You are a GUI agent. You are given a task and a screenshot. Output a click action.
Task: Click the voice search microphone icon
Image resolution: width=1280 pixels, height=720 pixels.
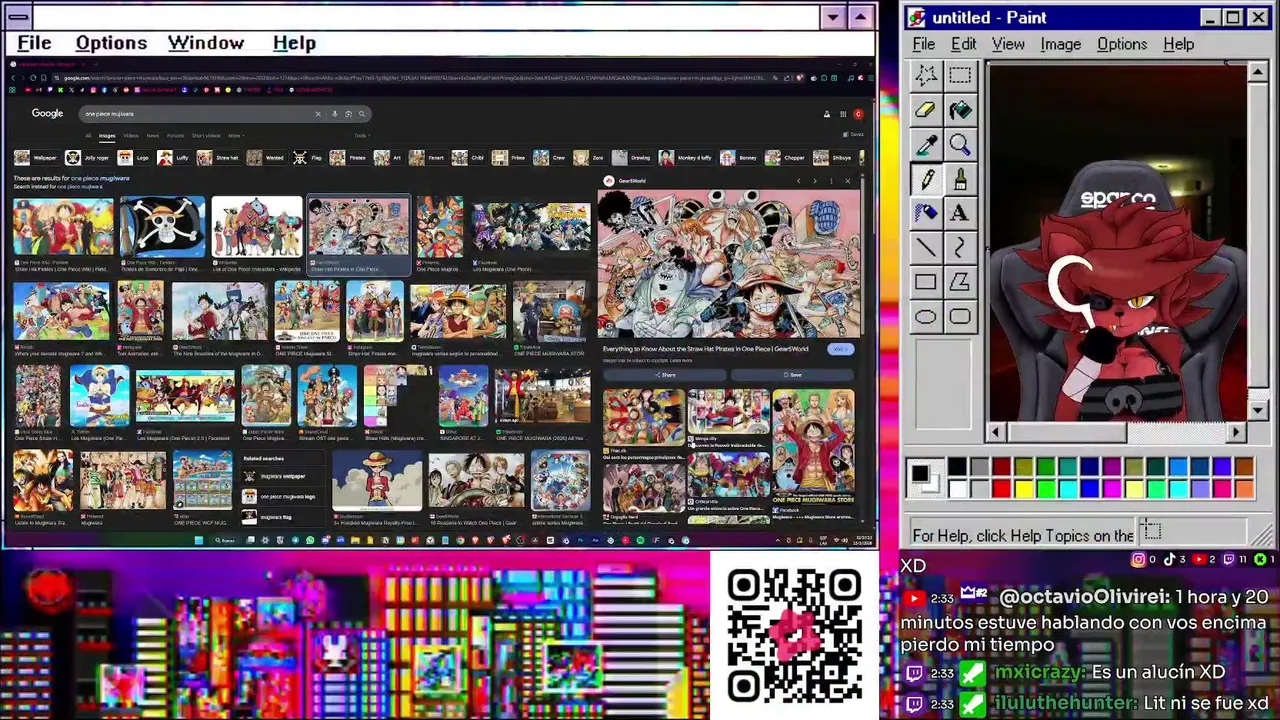(334, 113)
